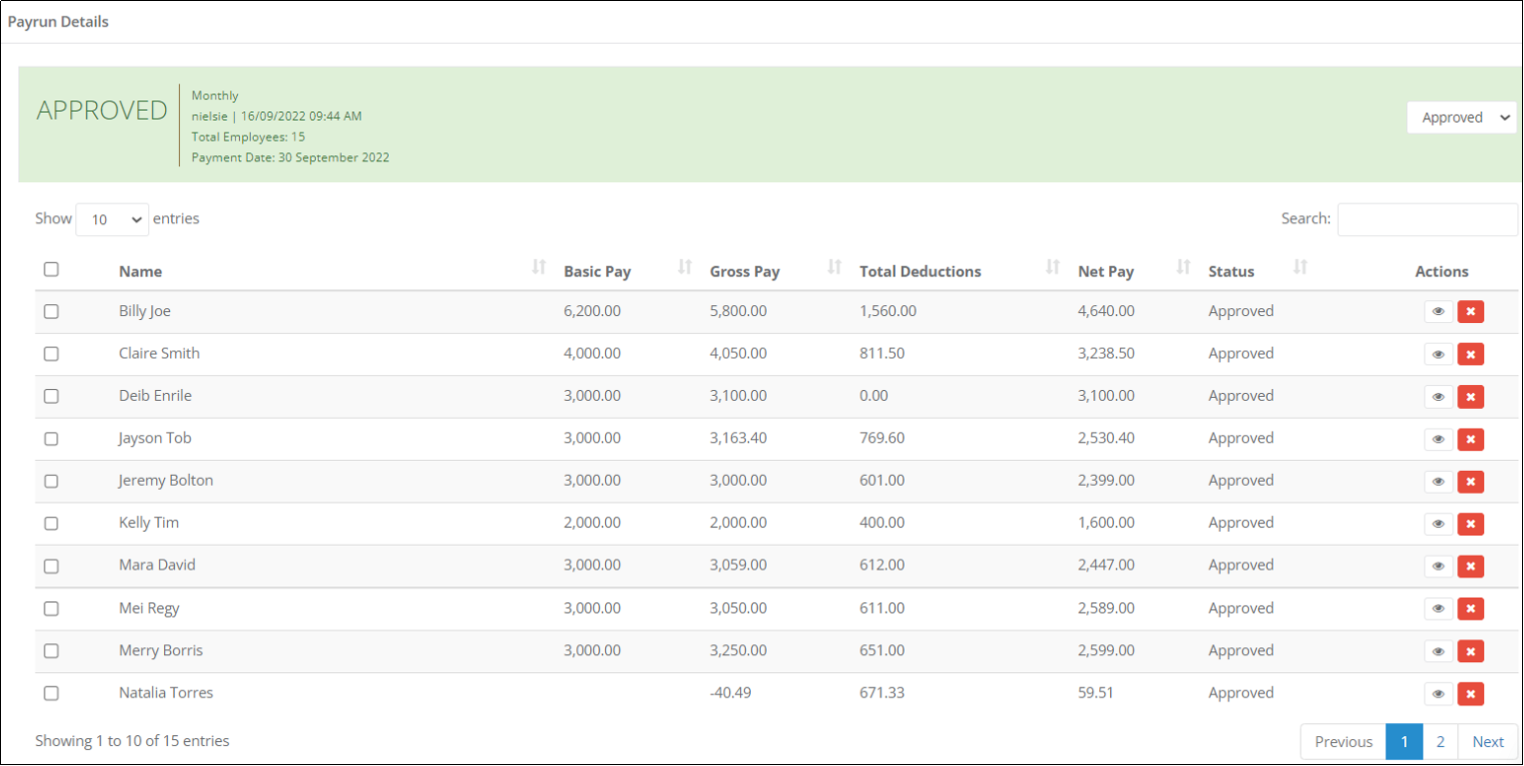
Task: Click the 'Showing 1 to 10 of 15 entries' text
Action: 132,742
